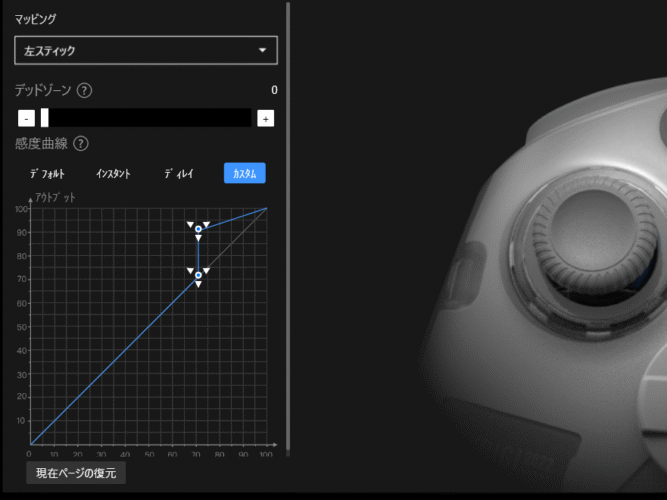Click right arrow above lower control point
Viewport: 667px width, 500px height.
[206, 271]
